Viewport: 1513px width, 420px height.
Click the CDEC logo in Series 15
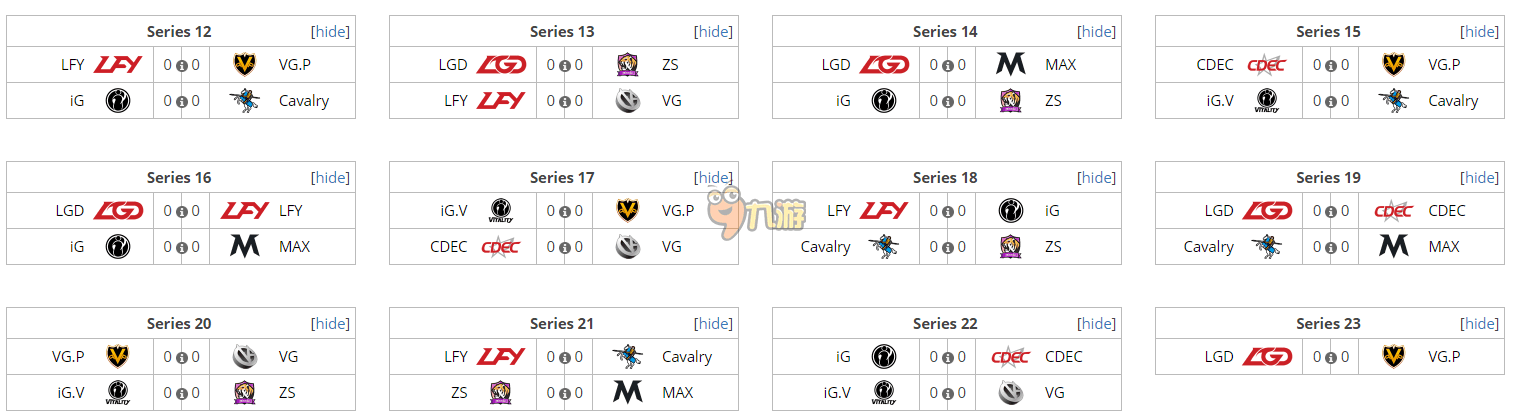(x=1266, y=65)
